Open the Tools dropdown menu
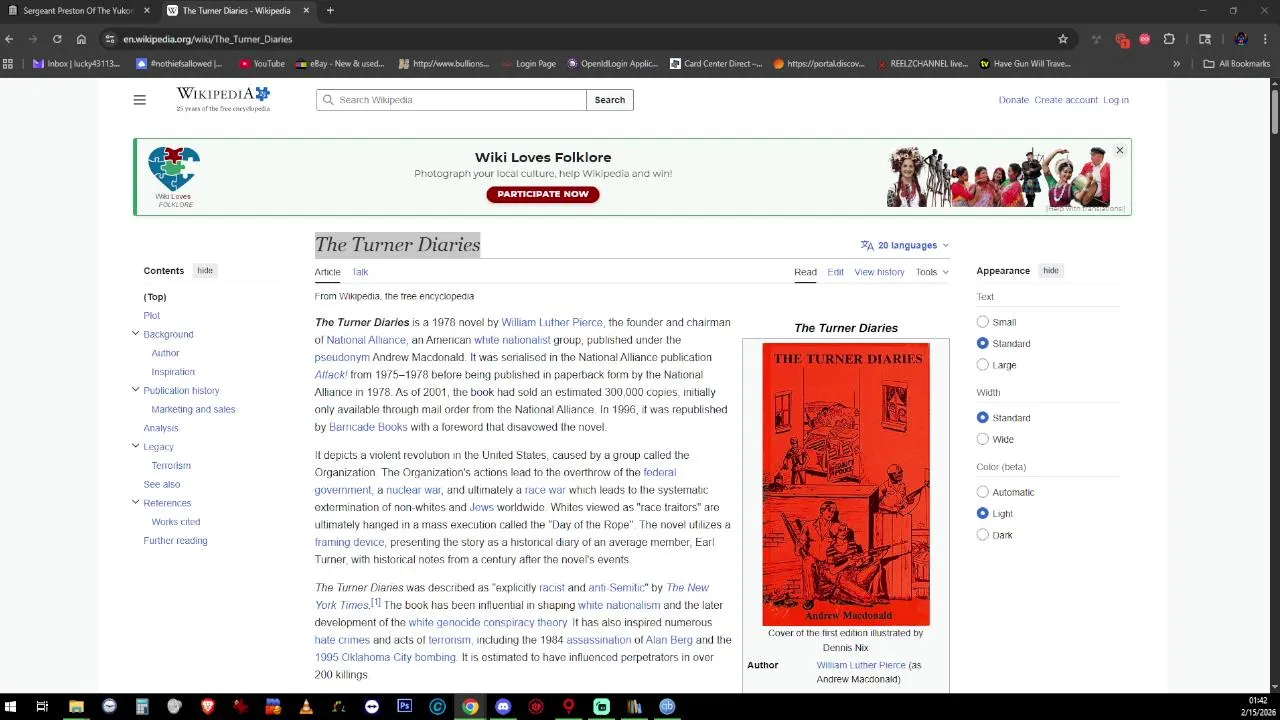 click(932, 272)
